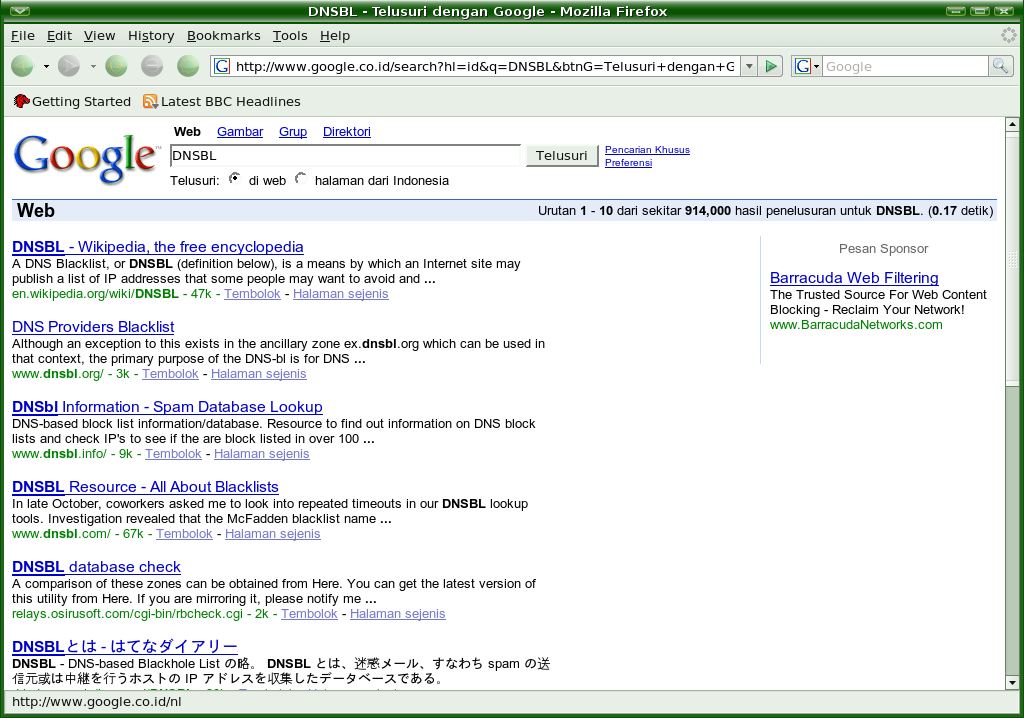
Task: Open Halaman sejenis for the www.dnsbl.com result
Action: tap(272, 534)
